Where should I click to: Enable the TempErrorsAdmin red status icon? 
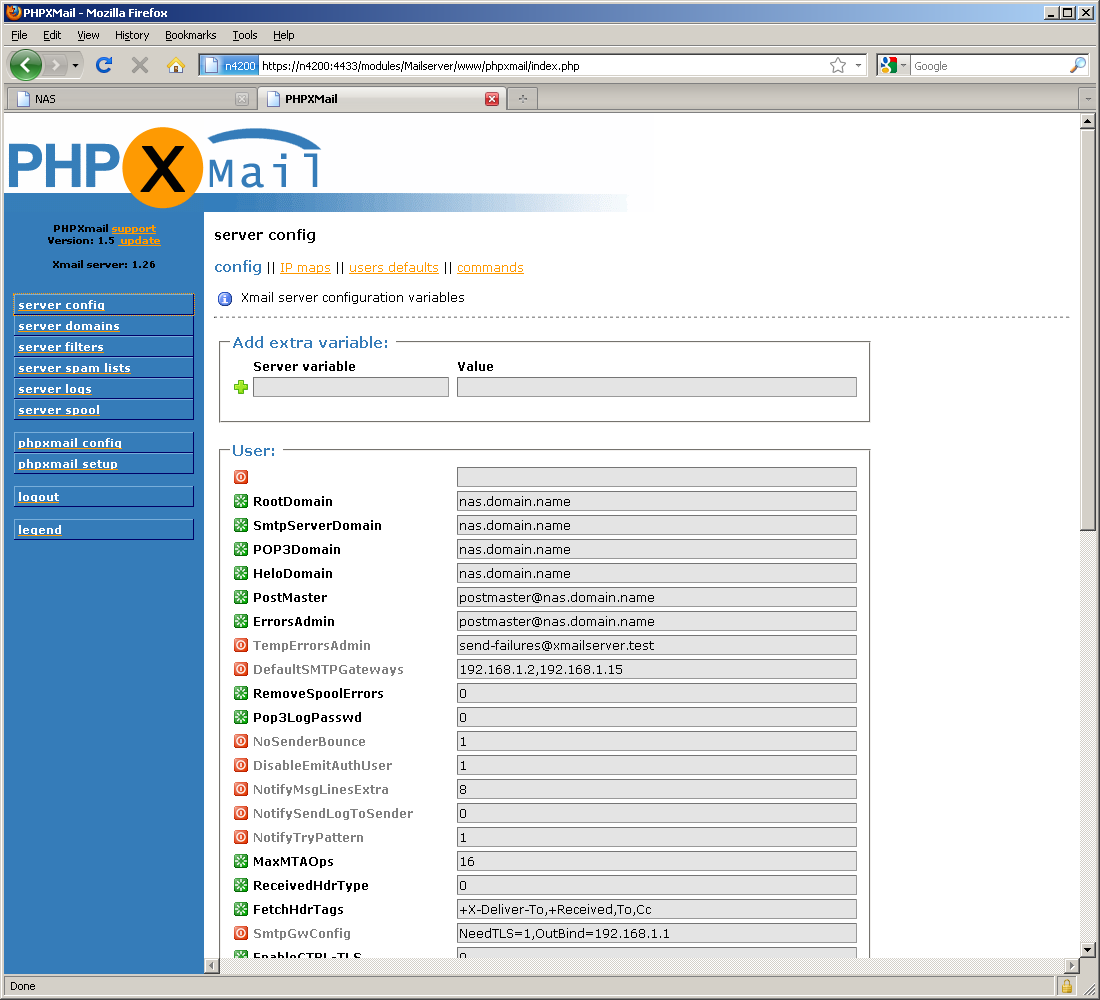click(241, 645)
